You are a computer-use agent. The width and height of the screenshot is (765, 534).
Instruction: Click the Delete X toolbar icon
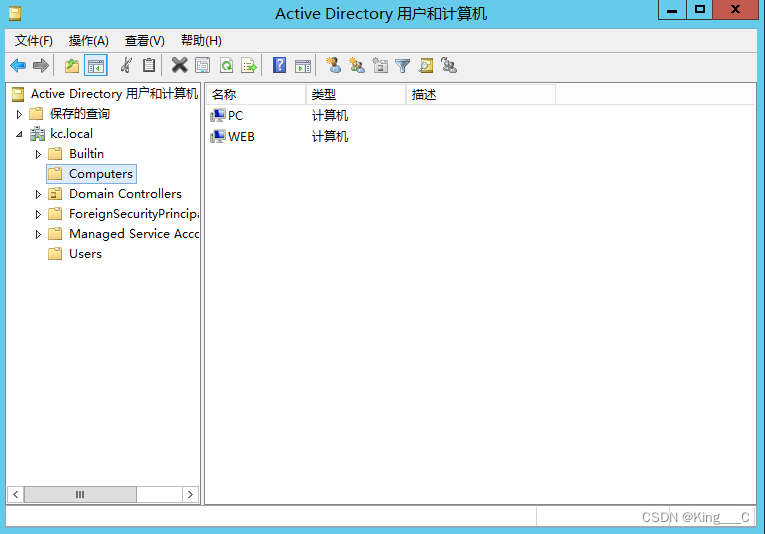point(180,65)
